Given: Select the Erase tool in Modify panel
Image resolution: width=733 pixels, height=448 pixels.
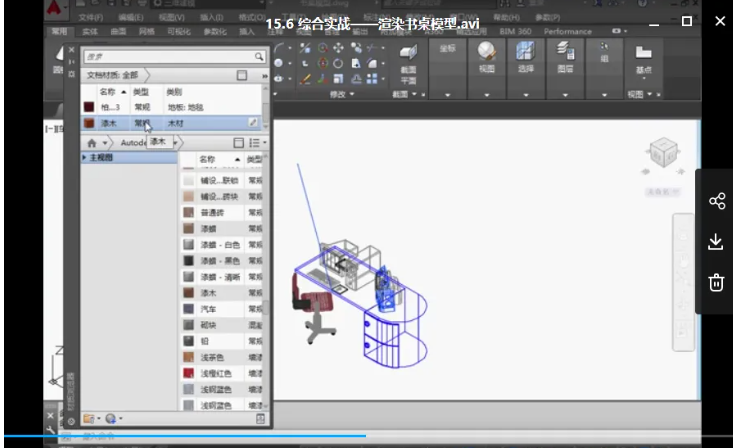Looking at the screenshot, I should click(305, 79).
